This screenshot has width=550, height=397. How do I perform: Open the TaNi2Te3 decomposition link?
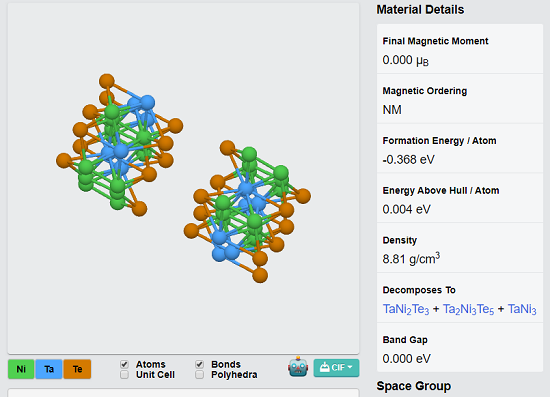click(406, 309)
